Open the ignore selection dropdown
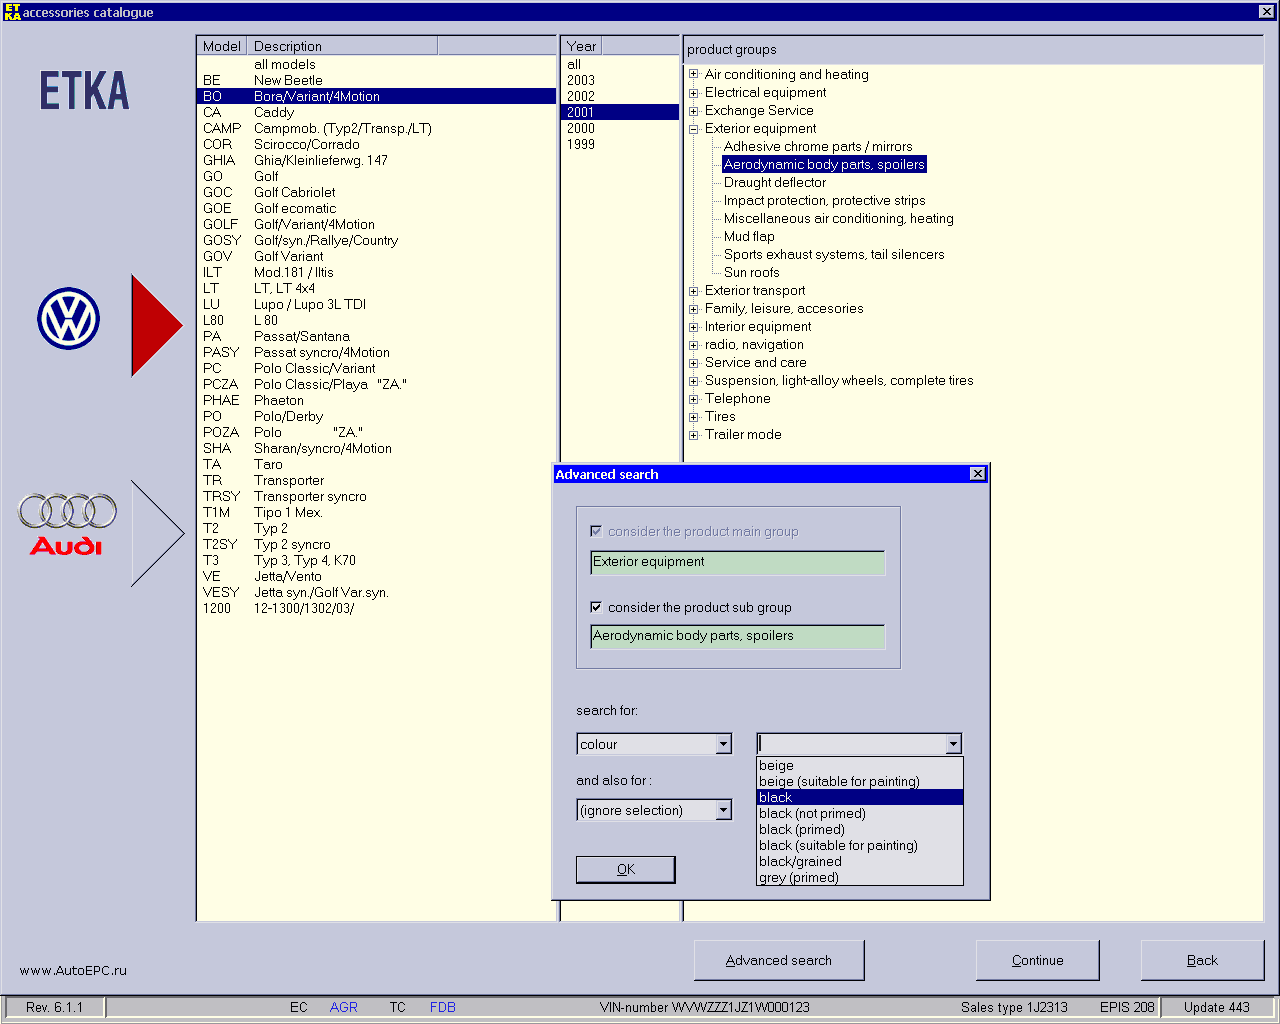Image resolution: width=1280 pixels, height=1024 pixels. coord(723,810)
